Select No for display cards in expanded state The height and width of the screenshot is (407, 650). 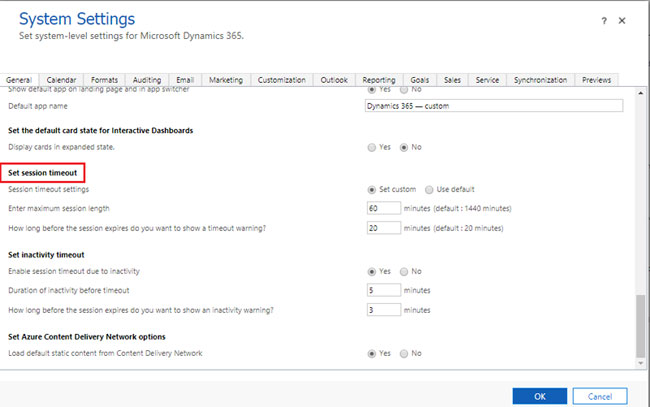404,148
